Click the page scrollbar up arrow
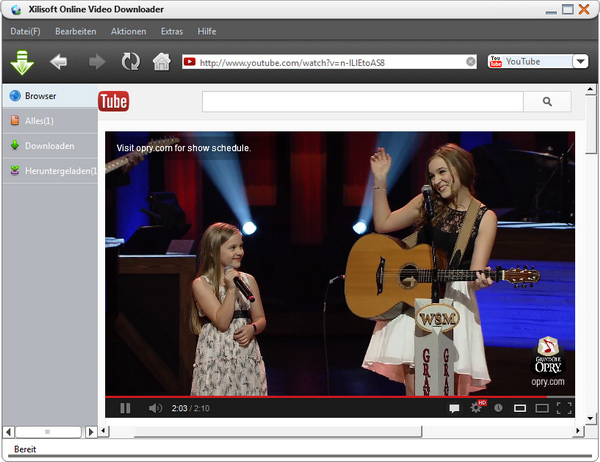Image resolution: width=600 pixels, height=462 pixels. [590, 90]
